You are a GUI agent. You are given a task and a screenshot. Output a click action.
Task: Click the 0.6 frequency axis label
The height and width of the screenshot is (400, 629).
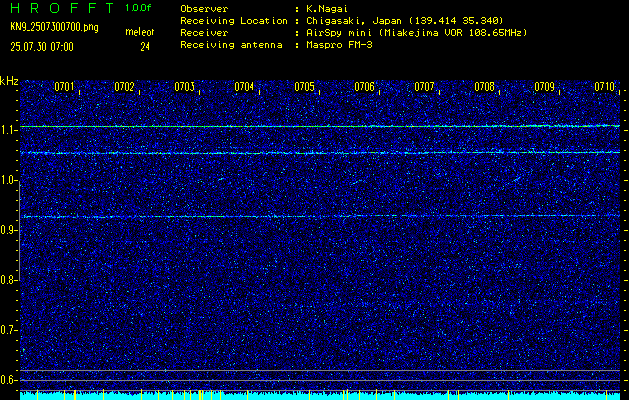[8, 380]
